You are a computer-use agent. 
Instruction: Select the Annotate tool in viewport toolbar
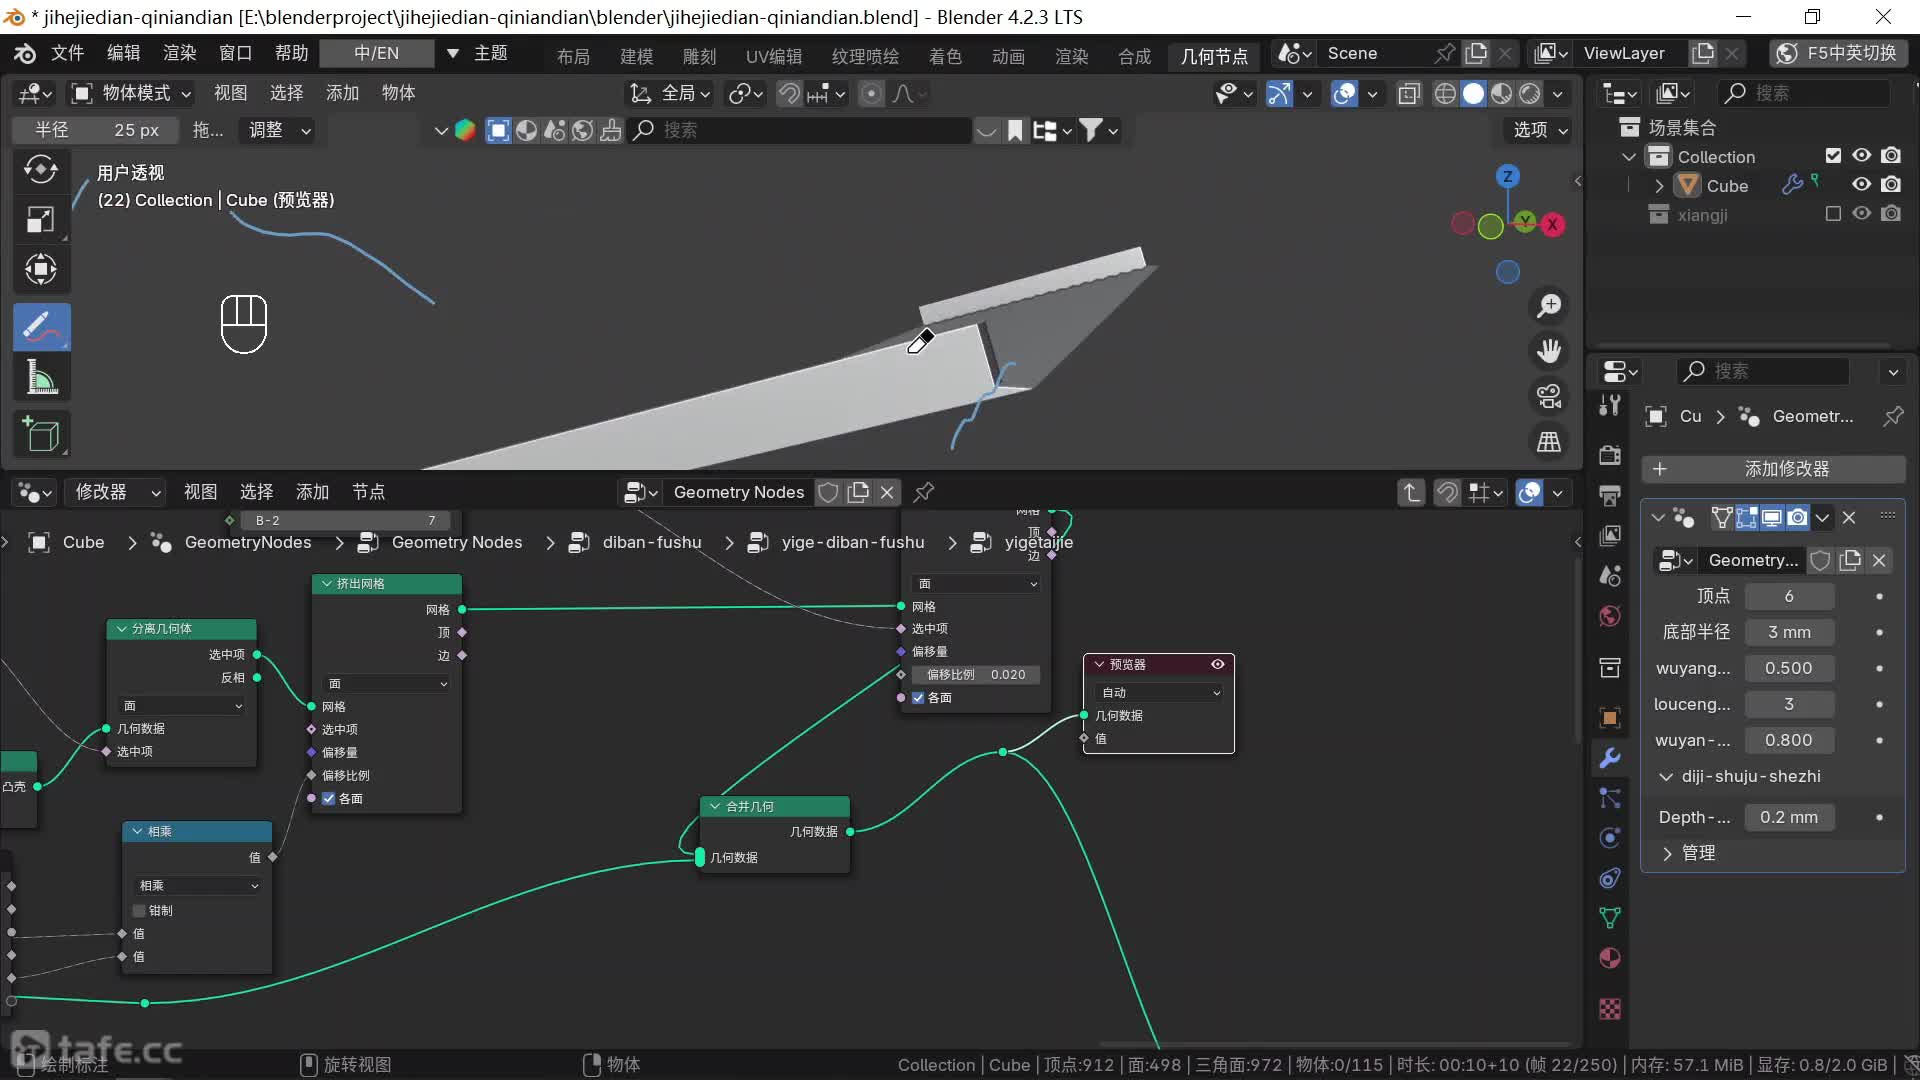41,326
